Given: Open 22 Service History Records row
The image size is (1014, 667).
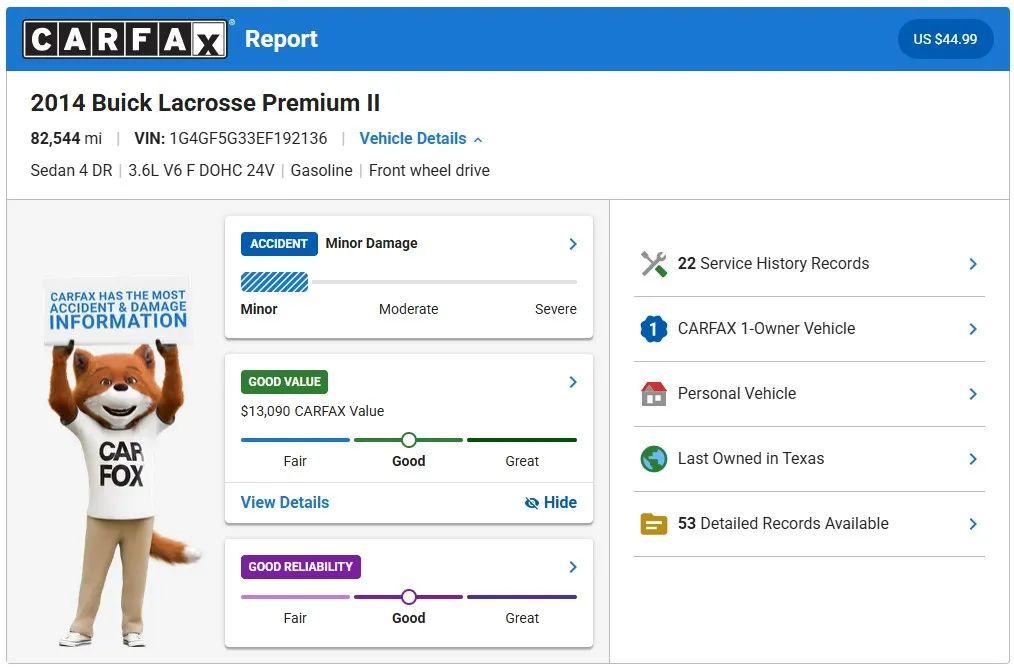Looking at the screenshot, I should 809,264.
